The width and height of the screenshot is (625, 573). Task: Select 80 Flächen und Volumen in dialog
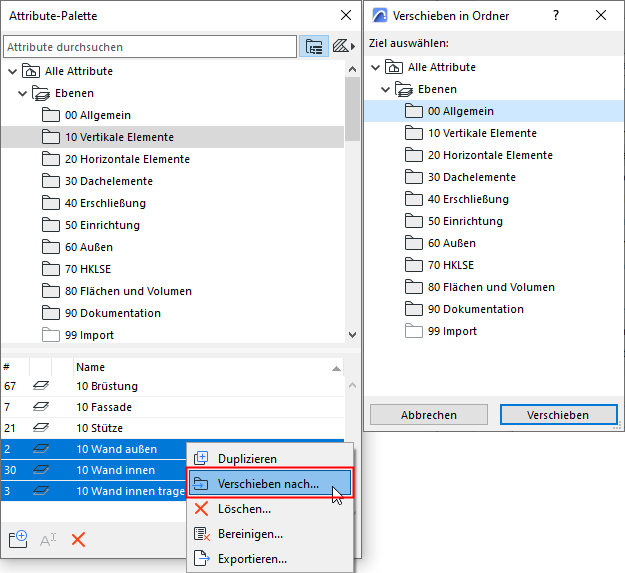coord(493,286)
